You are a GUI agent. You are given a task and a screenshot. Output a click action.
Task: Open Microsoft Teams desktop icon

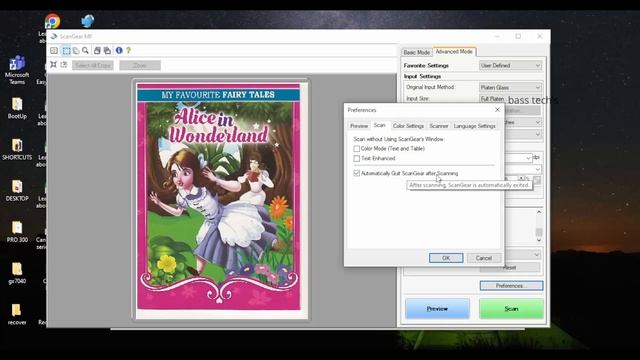(17, 70)
